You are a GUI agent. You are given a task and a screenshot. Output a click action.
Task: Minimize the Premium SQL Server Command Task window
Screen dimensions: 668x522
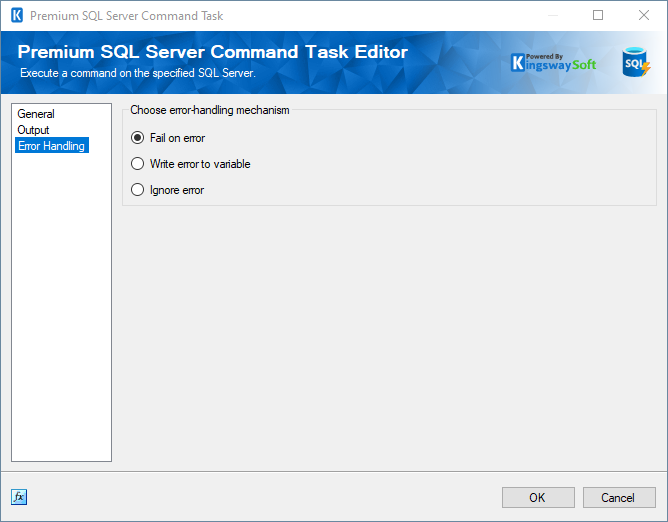point(553,15)
